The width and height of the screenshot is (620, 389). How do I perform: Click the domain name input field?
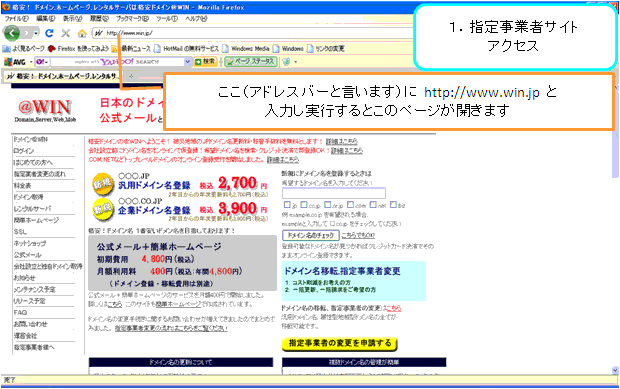pos(334,193)
